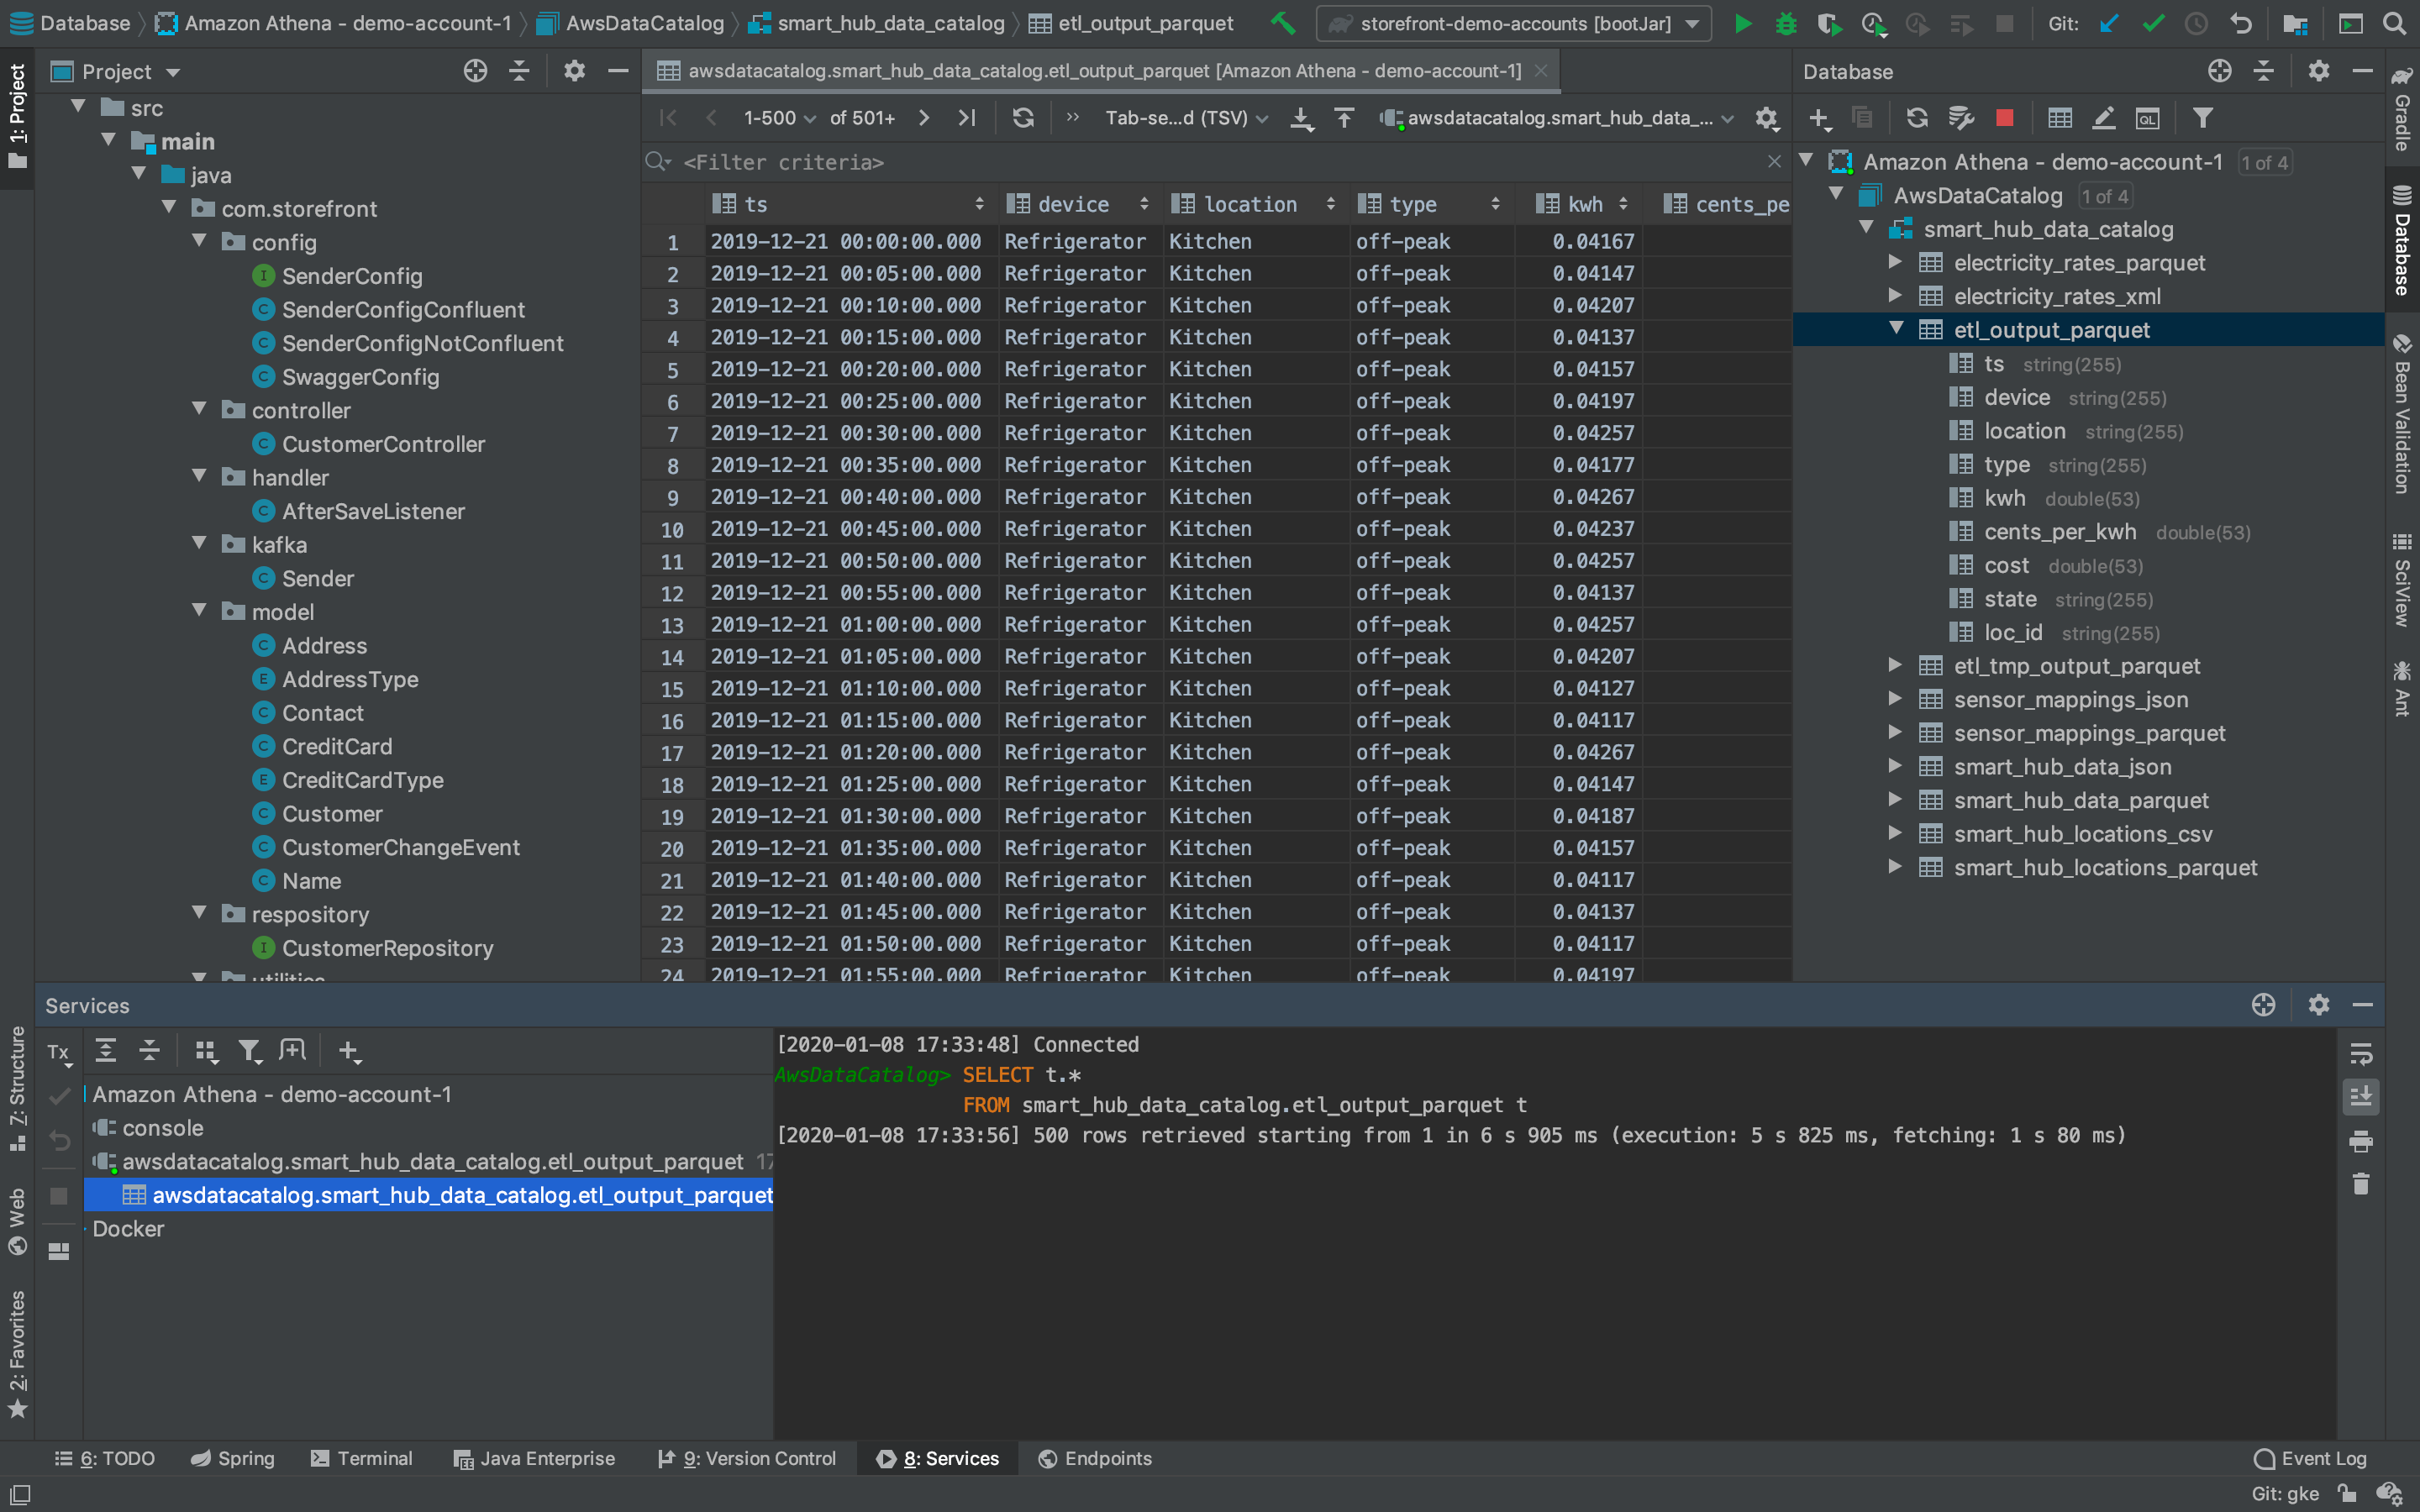
Task: Click next page of query results
Action: [x=922, y=117]
